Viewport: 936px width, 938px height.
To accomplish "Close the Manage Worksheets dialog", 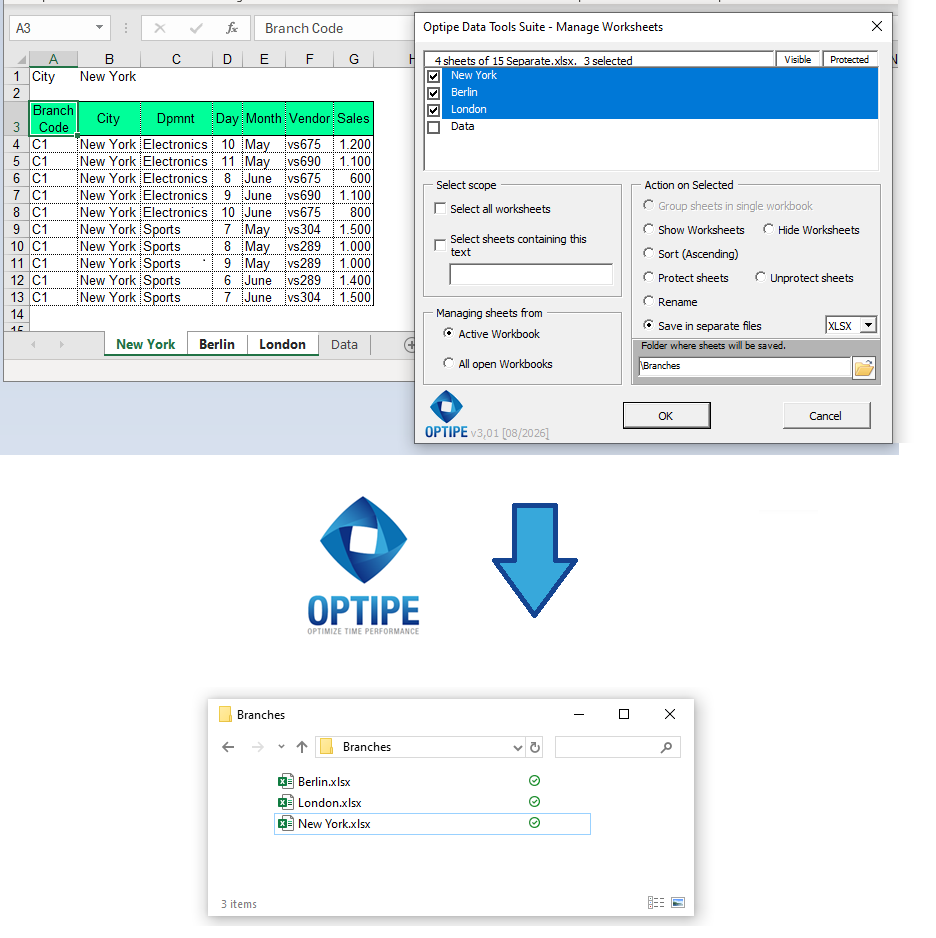I will 877,26.
